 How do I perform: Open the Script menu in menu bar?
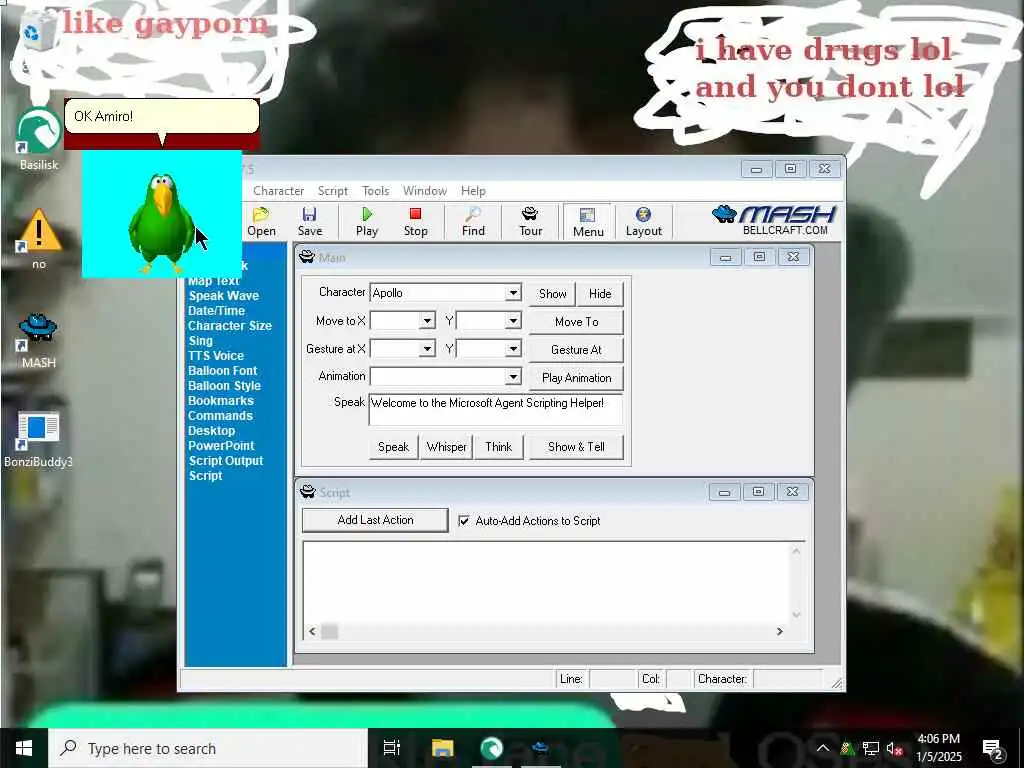pyautogui.click(x=332, y=191)
